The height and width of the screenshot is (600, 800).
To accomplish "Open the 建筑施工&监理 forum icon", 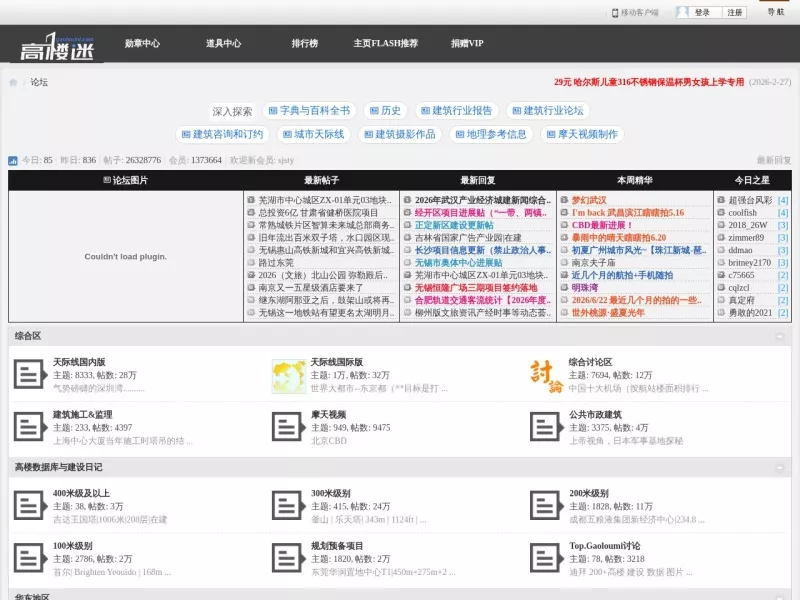I will coord(30,428).
